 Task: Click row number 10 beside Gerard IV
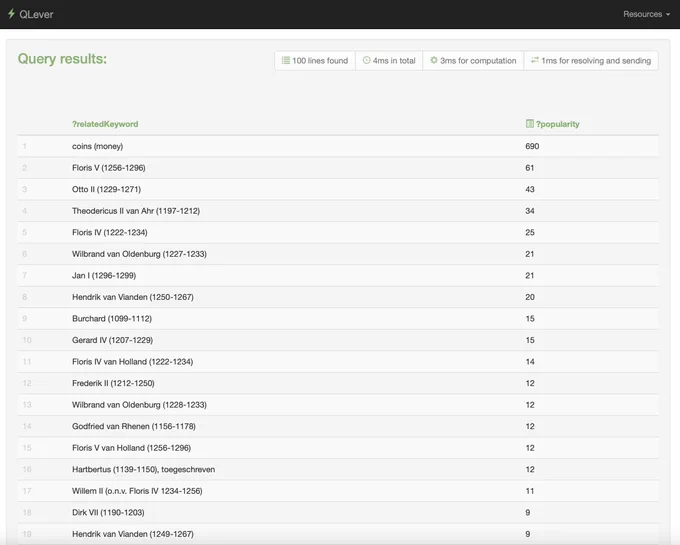[27, 340]
